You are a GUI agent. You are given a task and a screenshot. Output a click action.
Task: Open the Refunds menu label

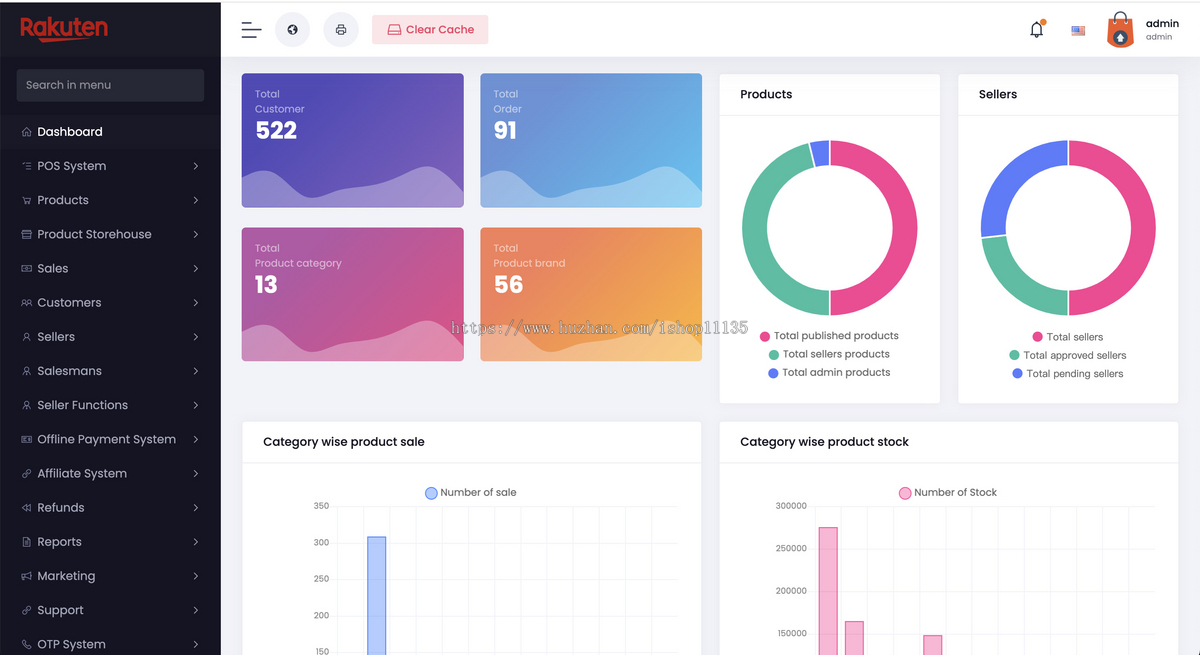(x=61, y=508)
